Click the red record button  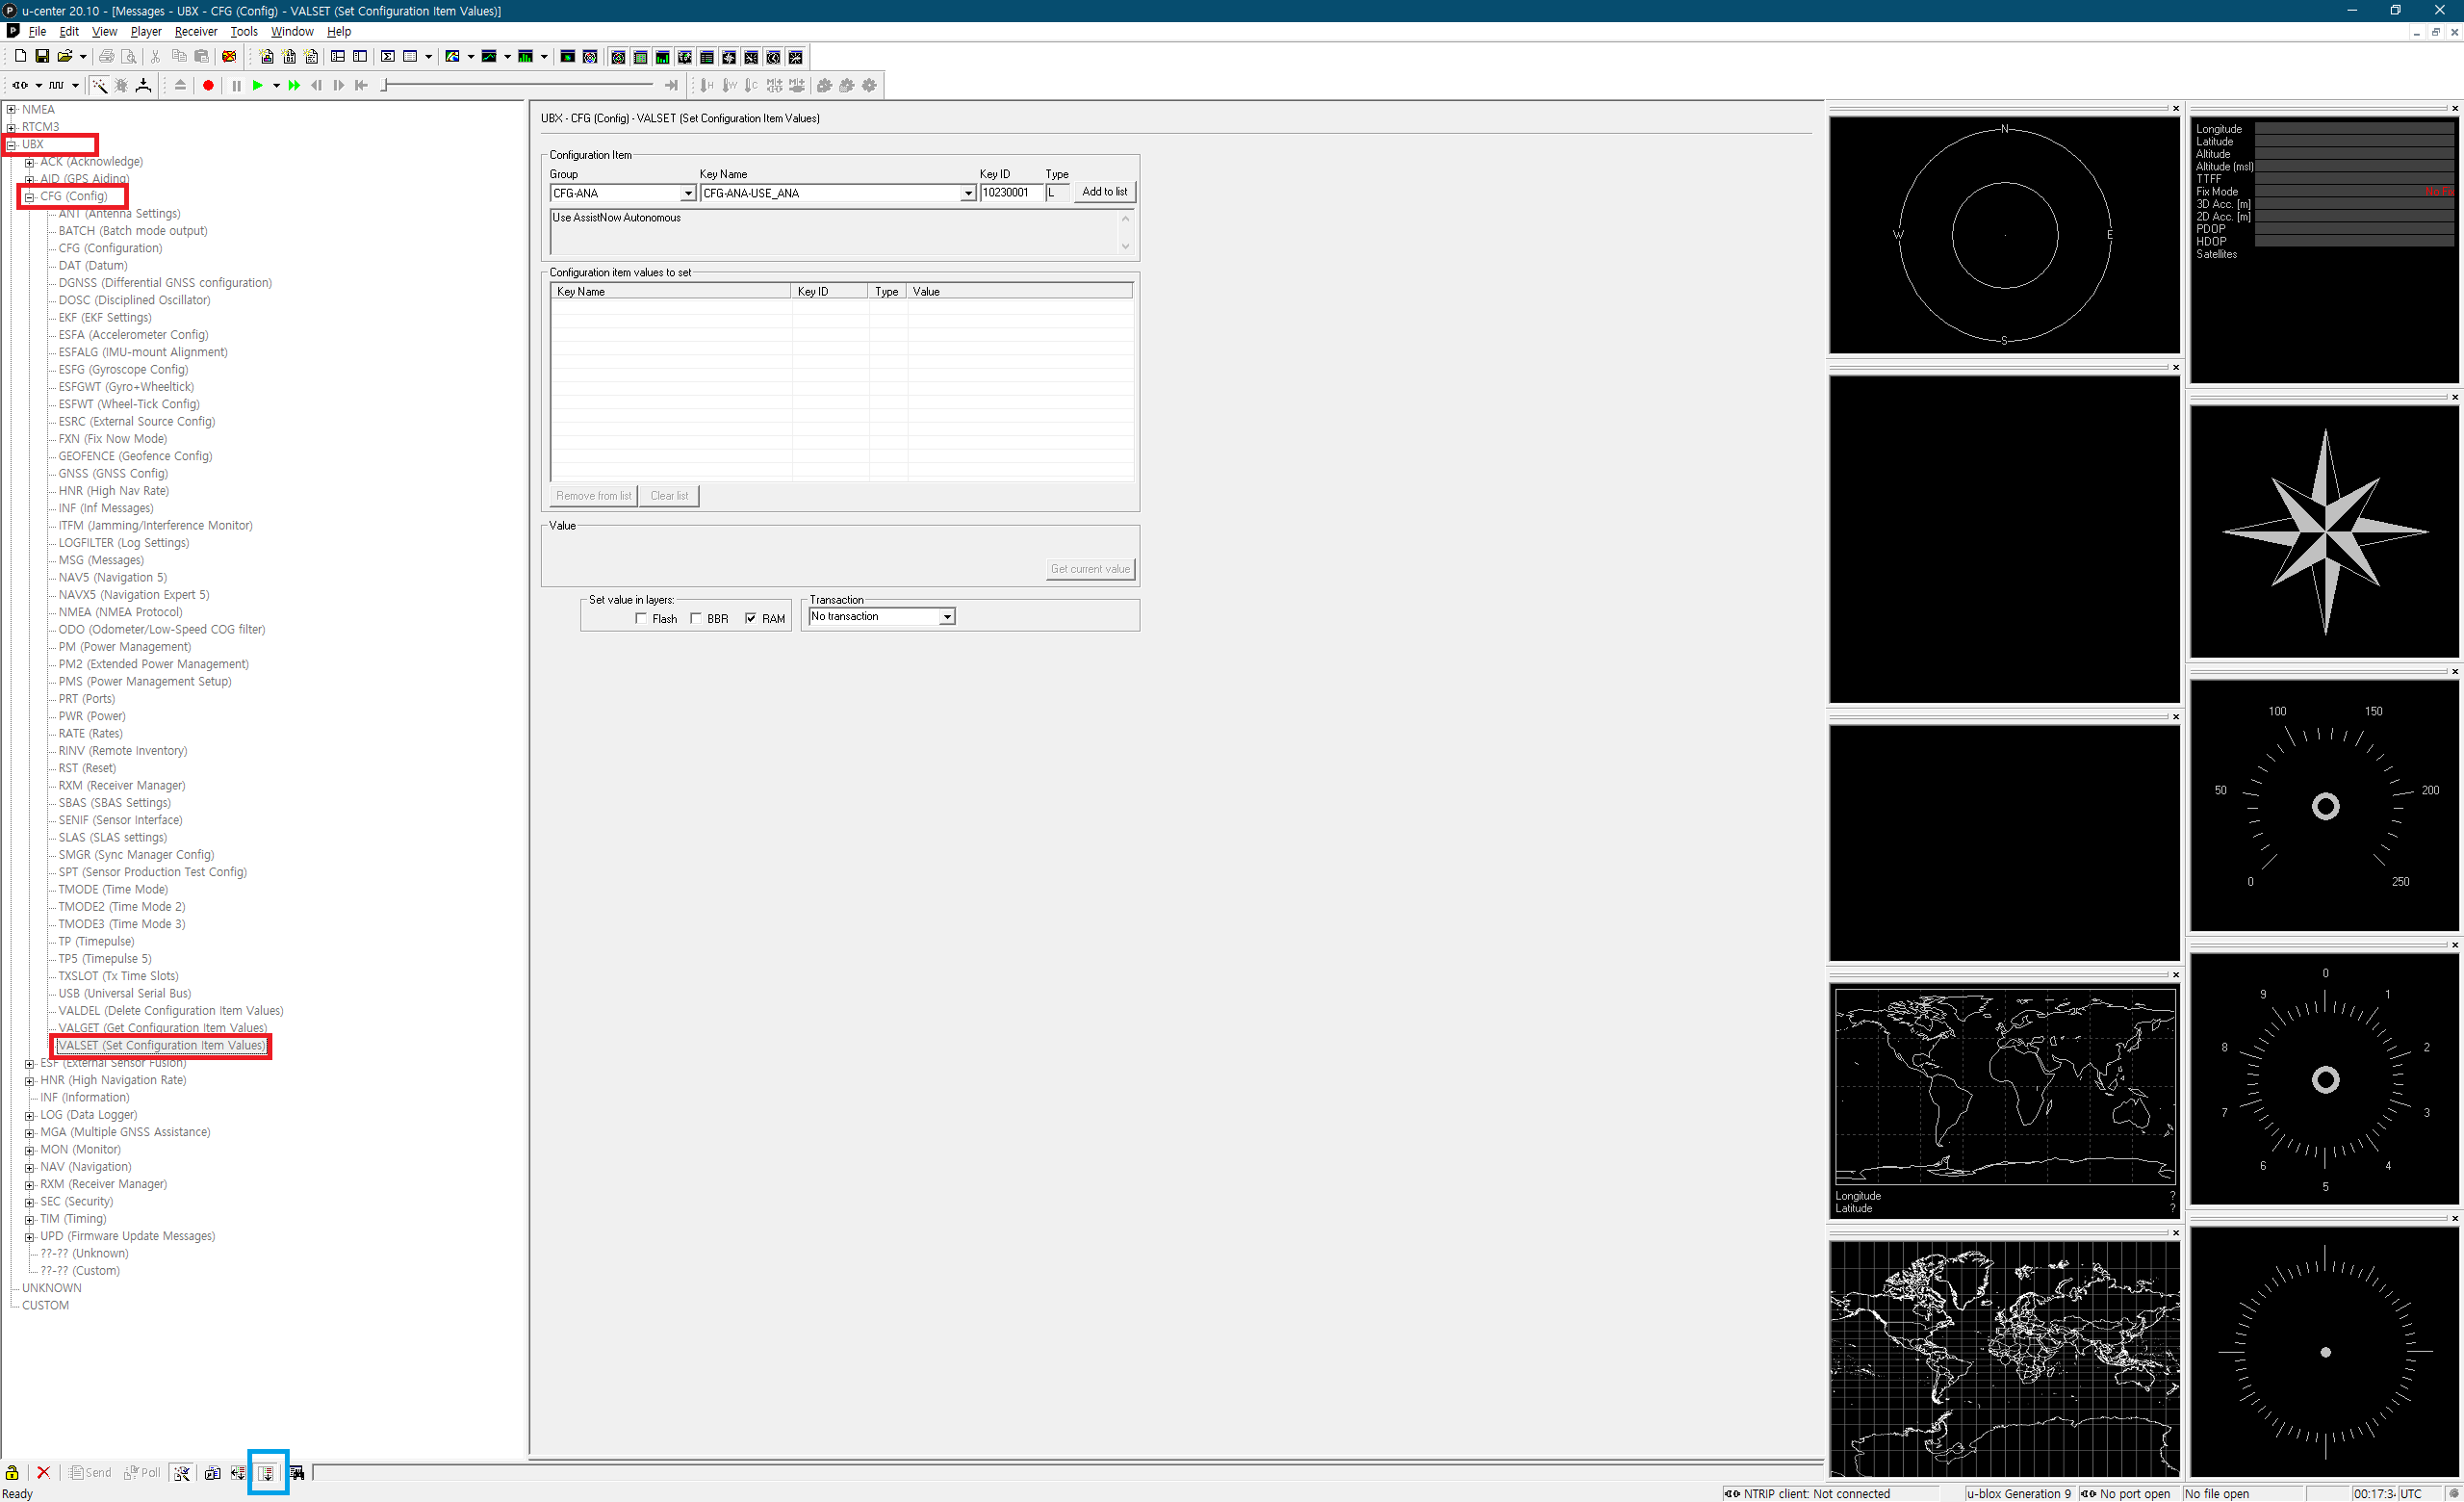tap(208, 86)
